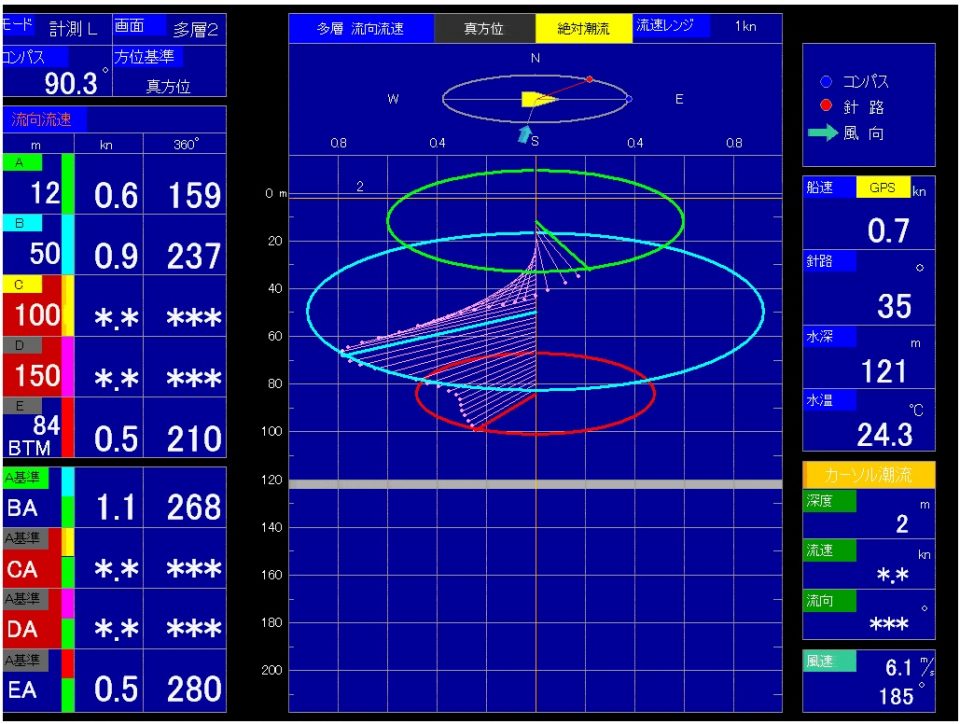This screenshot has width=960, height=724.
Task: Click the cursor 深度 value 2
Action: coord(902,524)
